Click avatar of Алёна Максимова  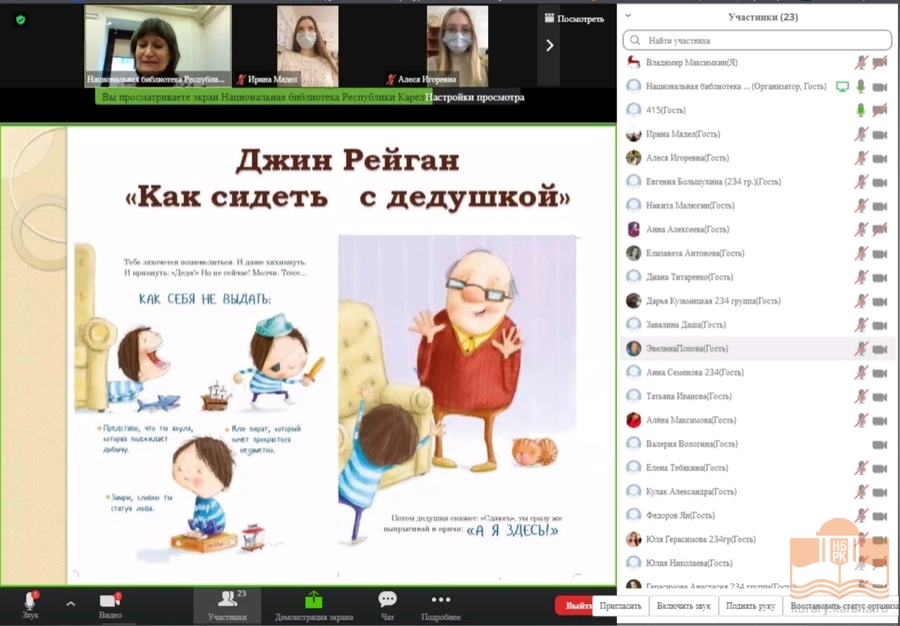[x=633, y=420]
